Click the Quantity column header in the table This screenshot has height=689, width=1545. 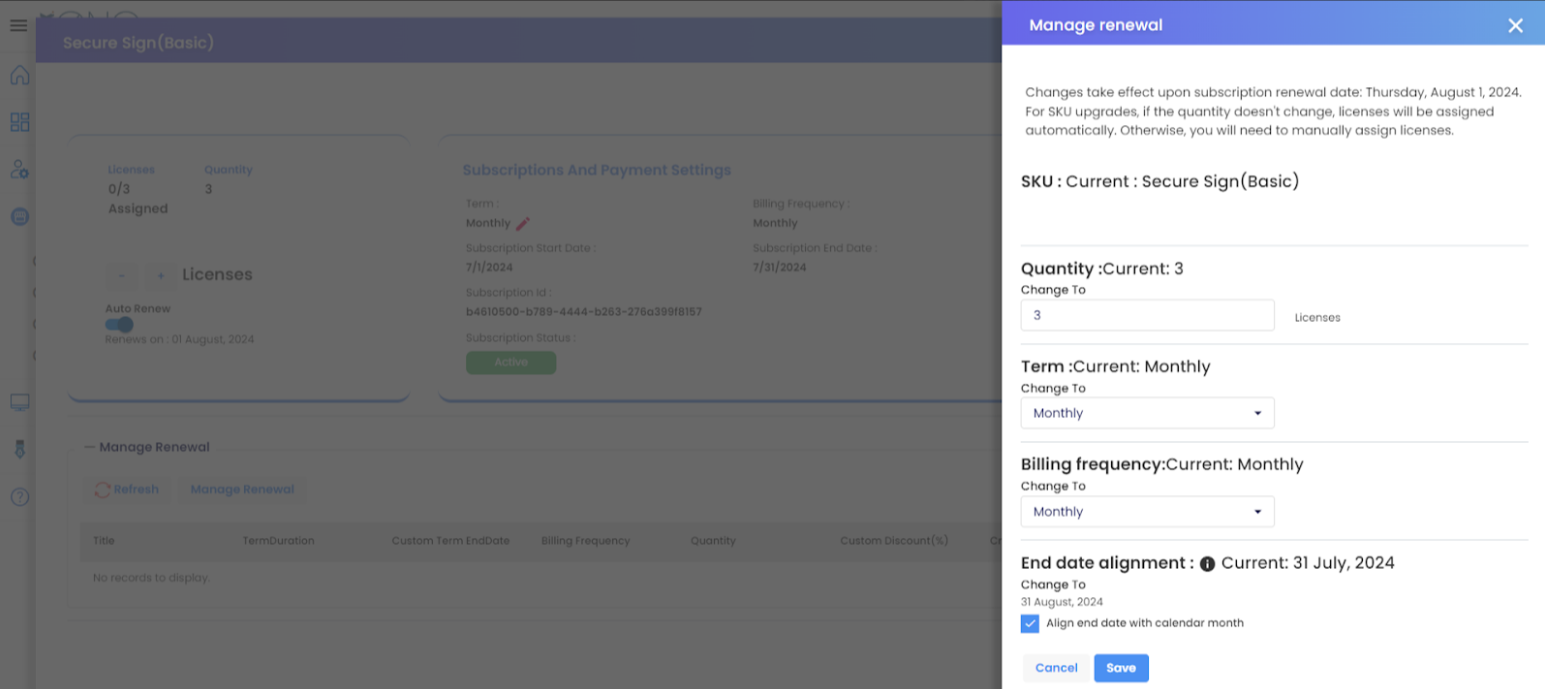tap(713, 541)
